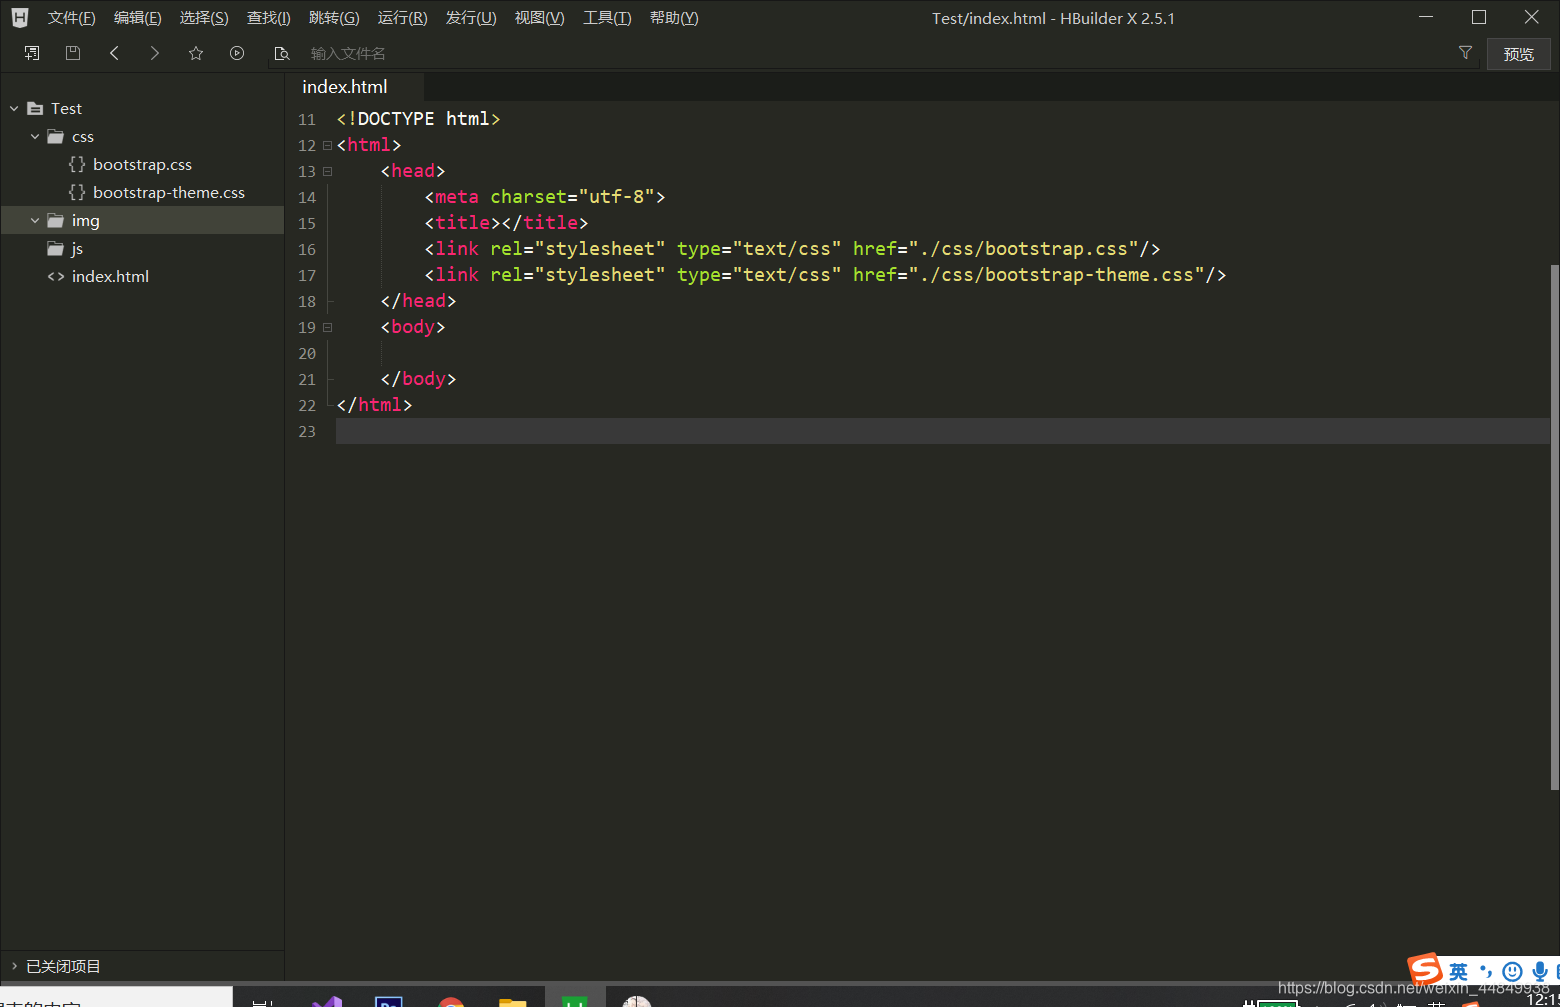
Task: Click the Sogou S input method logo
Action: (x=1424, y=969)
